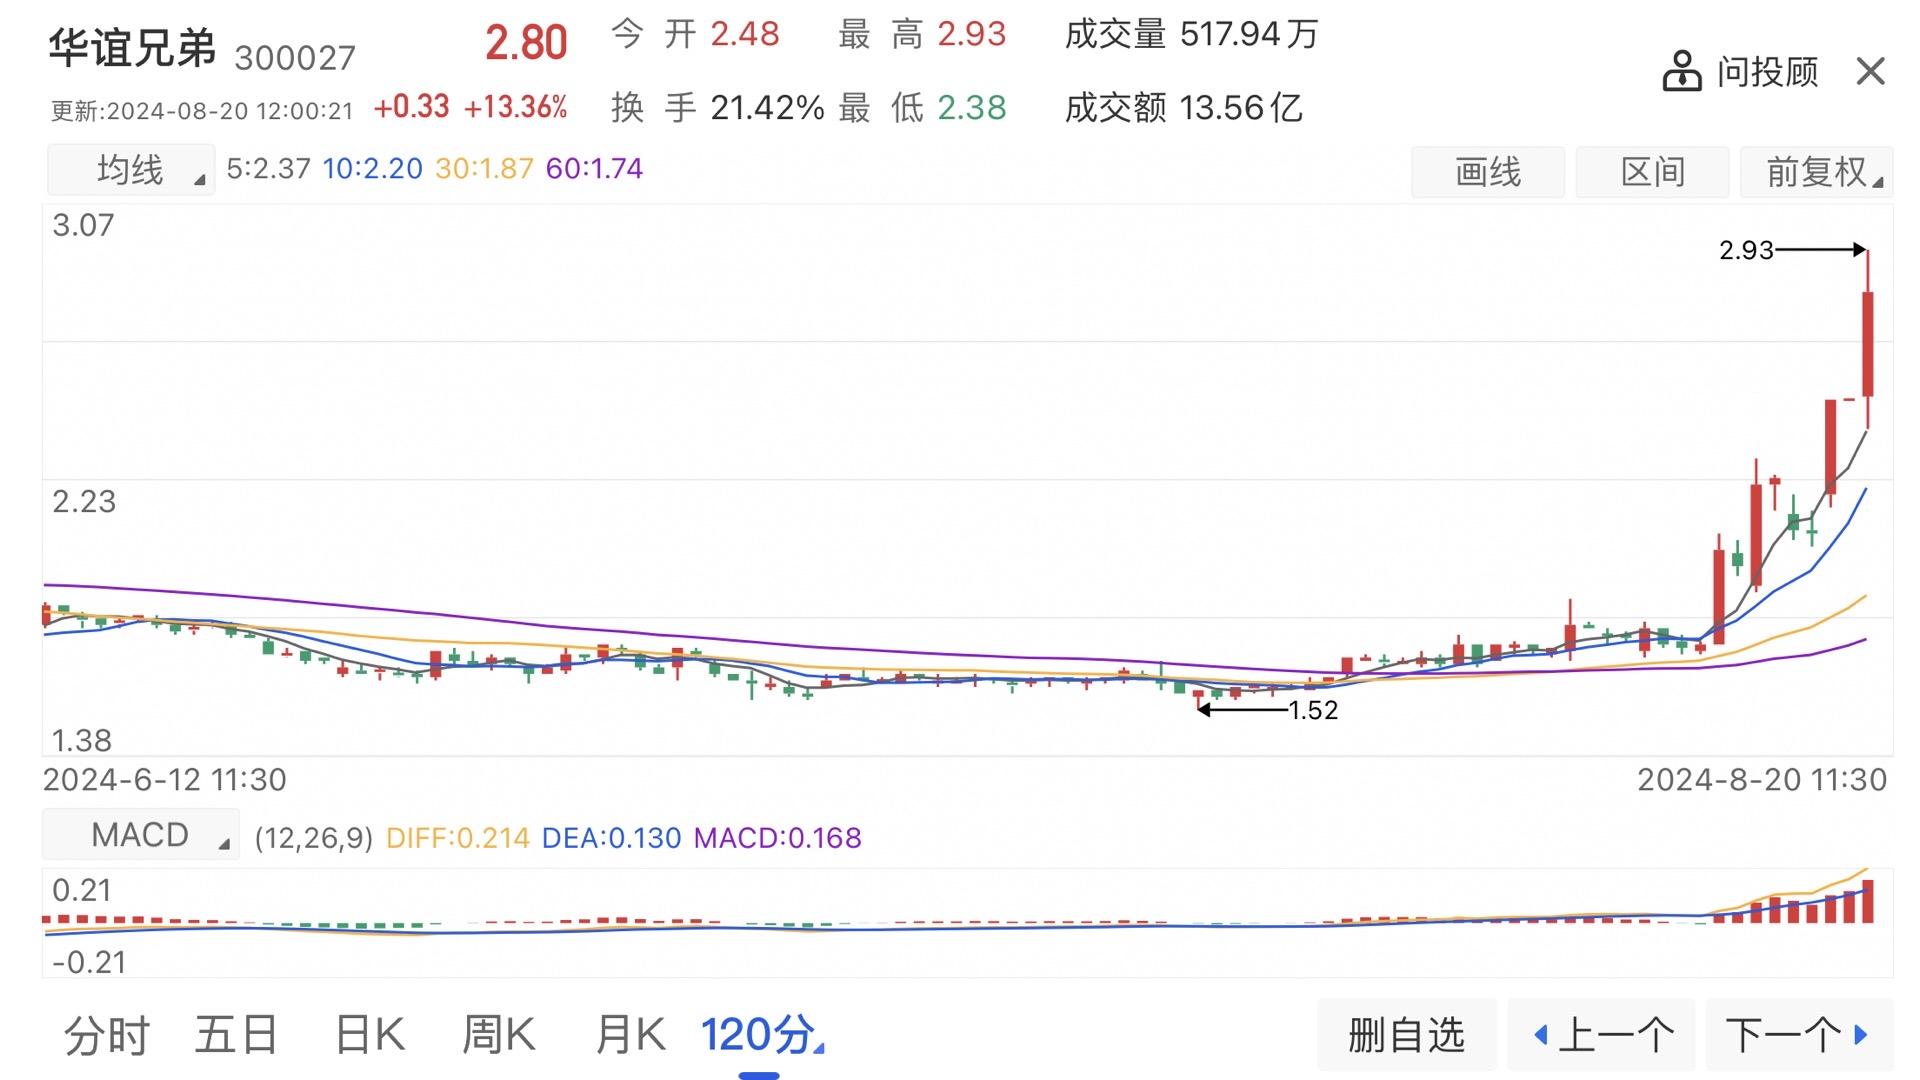Select the MACD:0.168 value
Screen dimensions: 1920x1080
(x=777, y=838)
